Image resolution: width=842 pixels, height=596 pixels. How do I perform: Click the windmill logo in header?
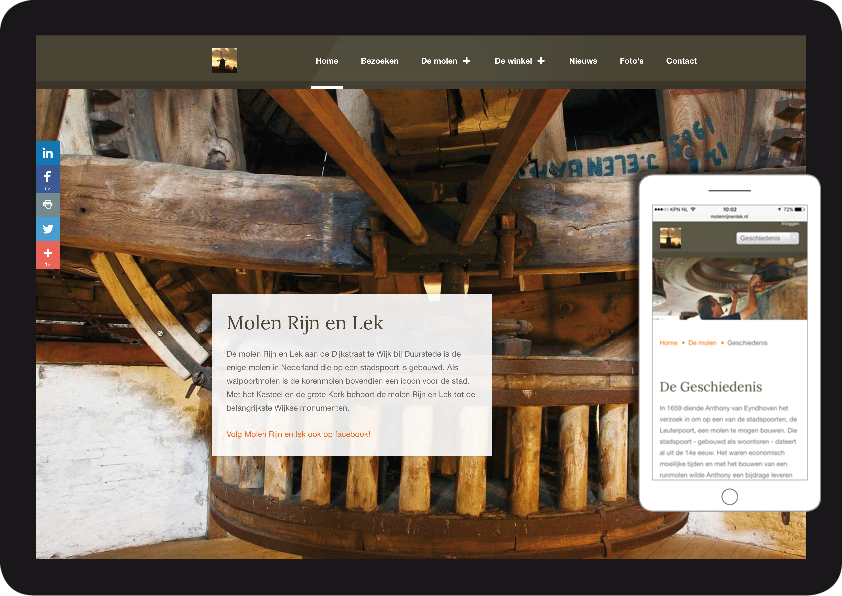(x=224, y=61)
